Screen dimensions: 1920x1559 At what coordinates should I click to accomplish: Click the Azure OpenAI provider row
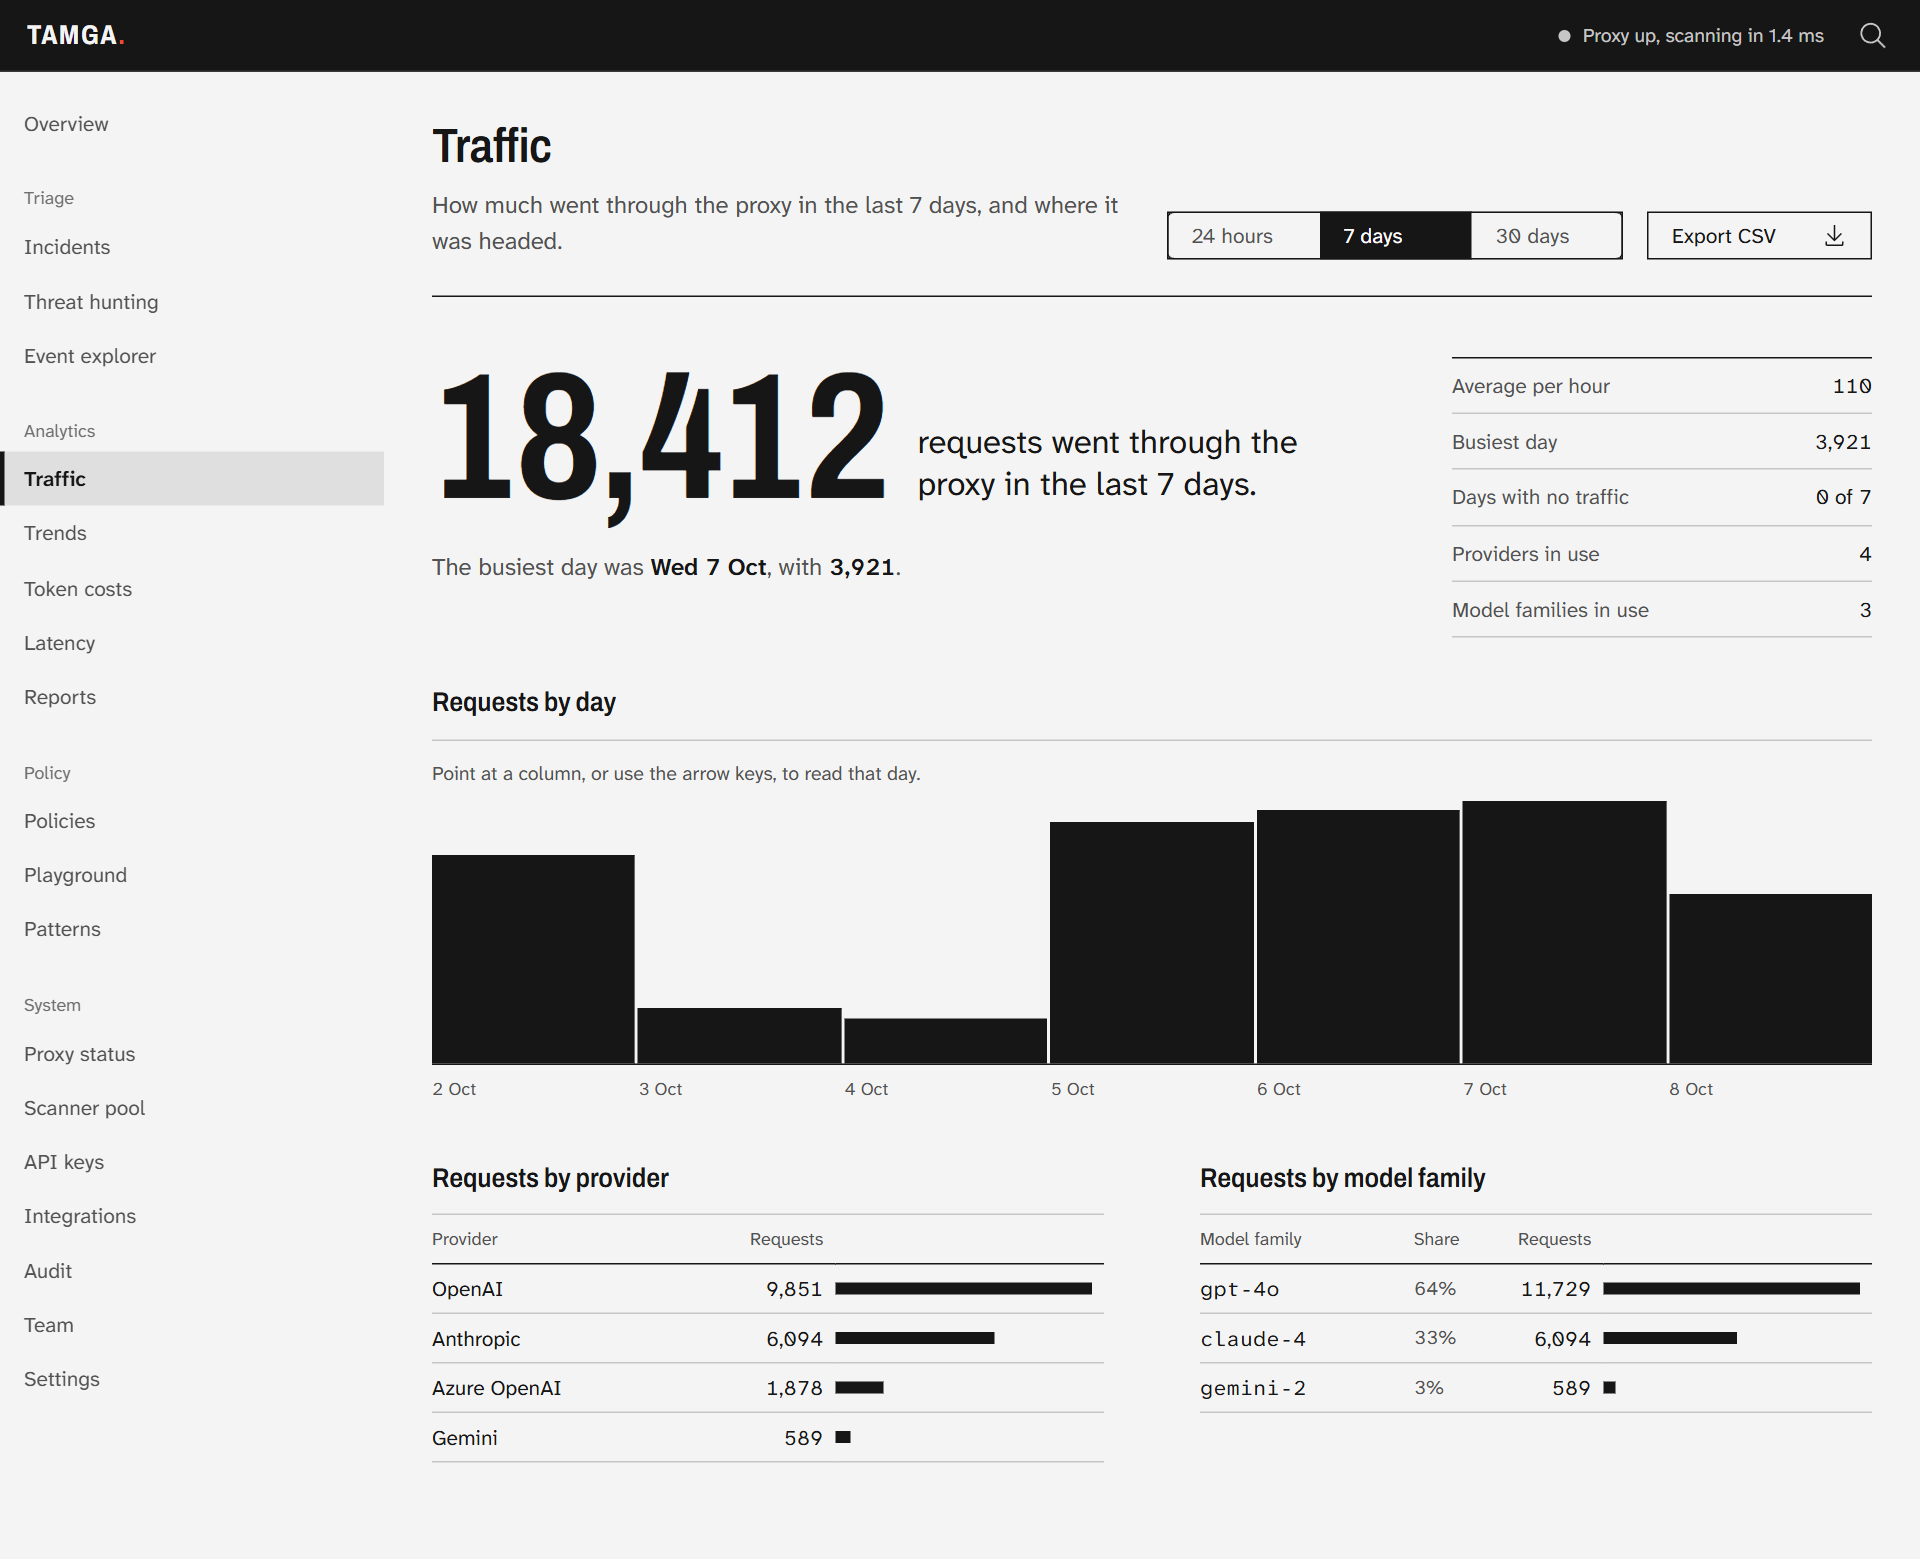(x=768, y=1388)
